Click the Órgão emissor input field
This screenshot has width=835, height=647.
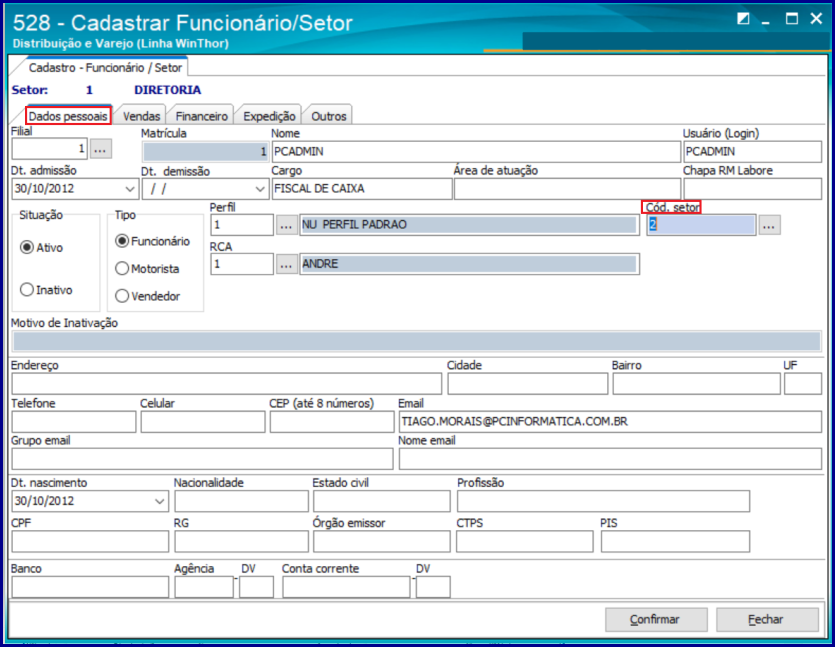point(382,542)
